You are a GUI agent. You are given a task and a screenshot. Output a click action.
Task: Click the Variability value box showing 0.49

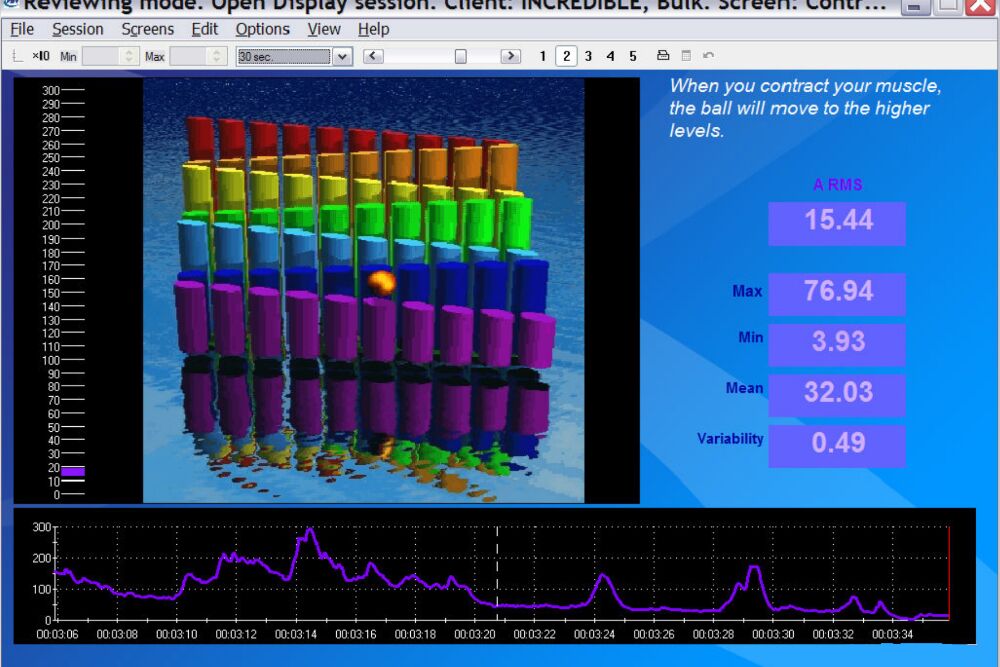pos(837,444)
